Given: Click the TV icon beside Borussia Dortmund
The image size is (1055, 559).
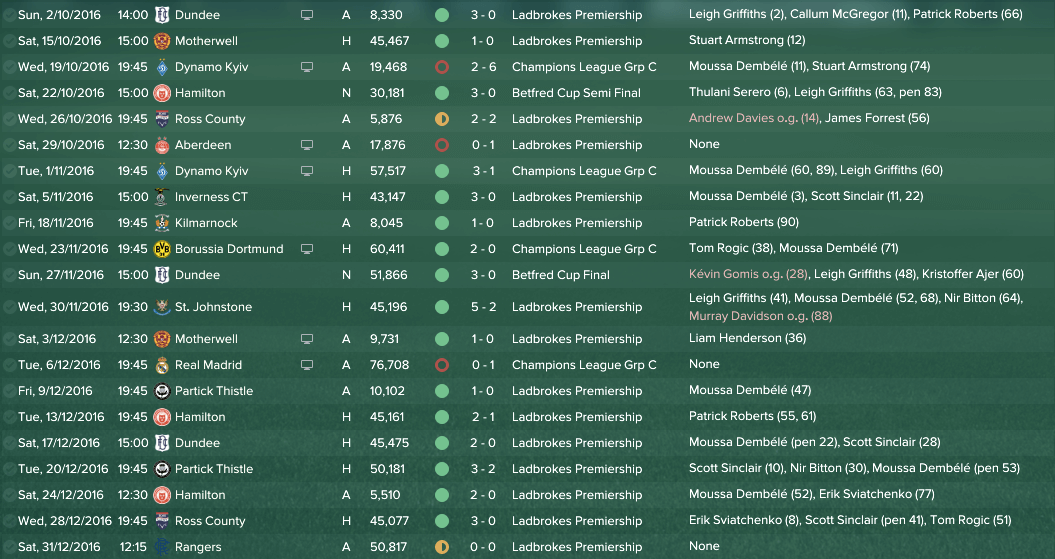Looking at the screenshot, I should click(307, 249).
